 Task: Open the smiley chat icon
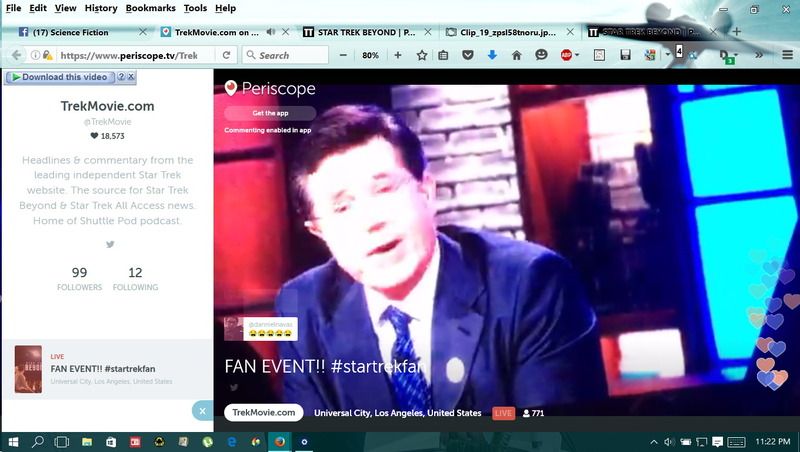click(541, 55)
